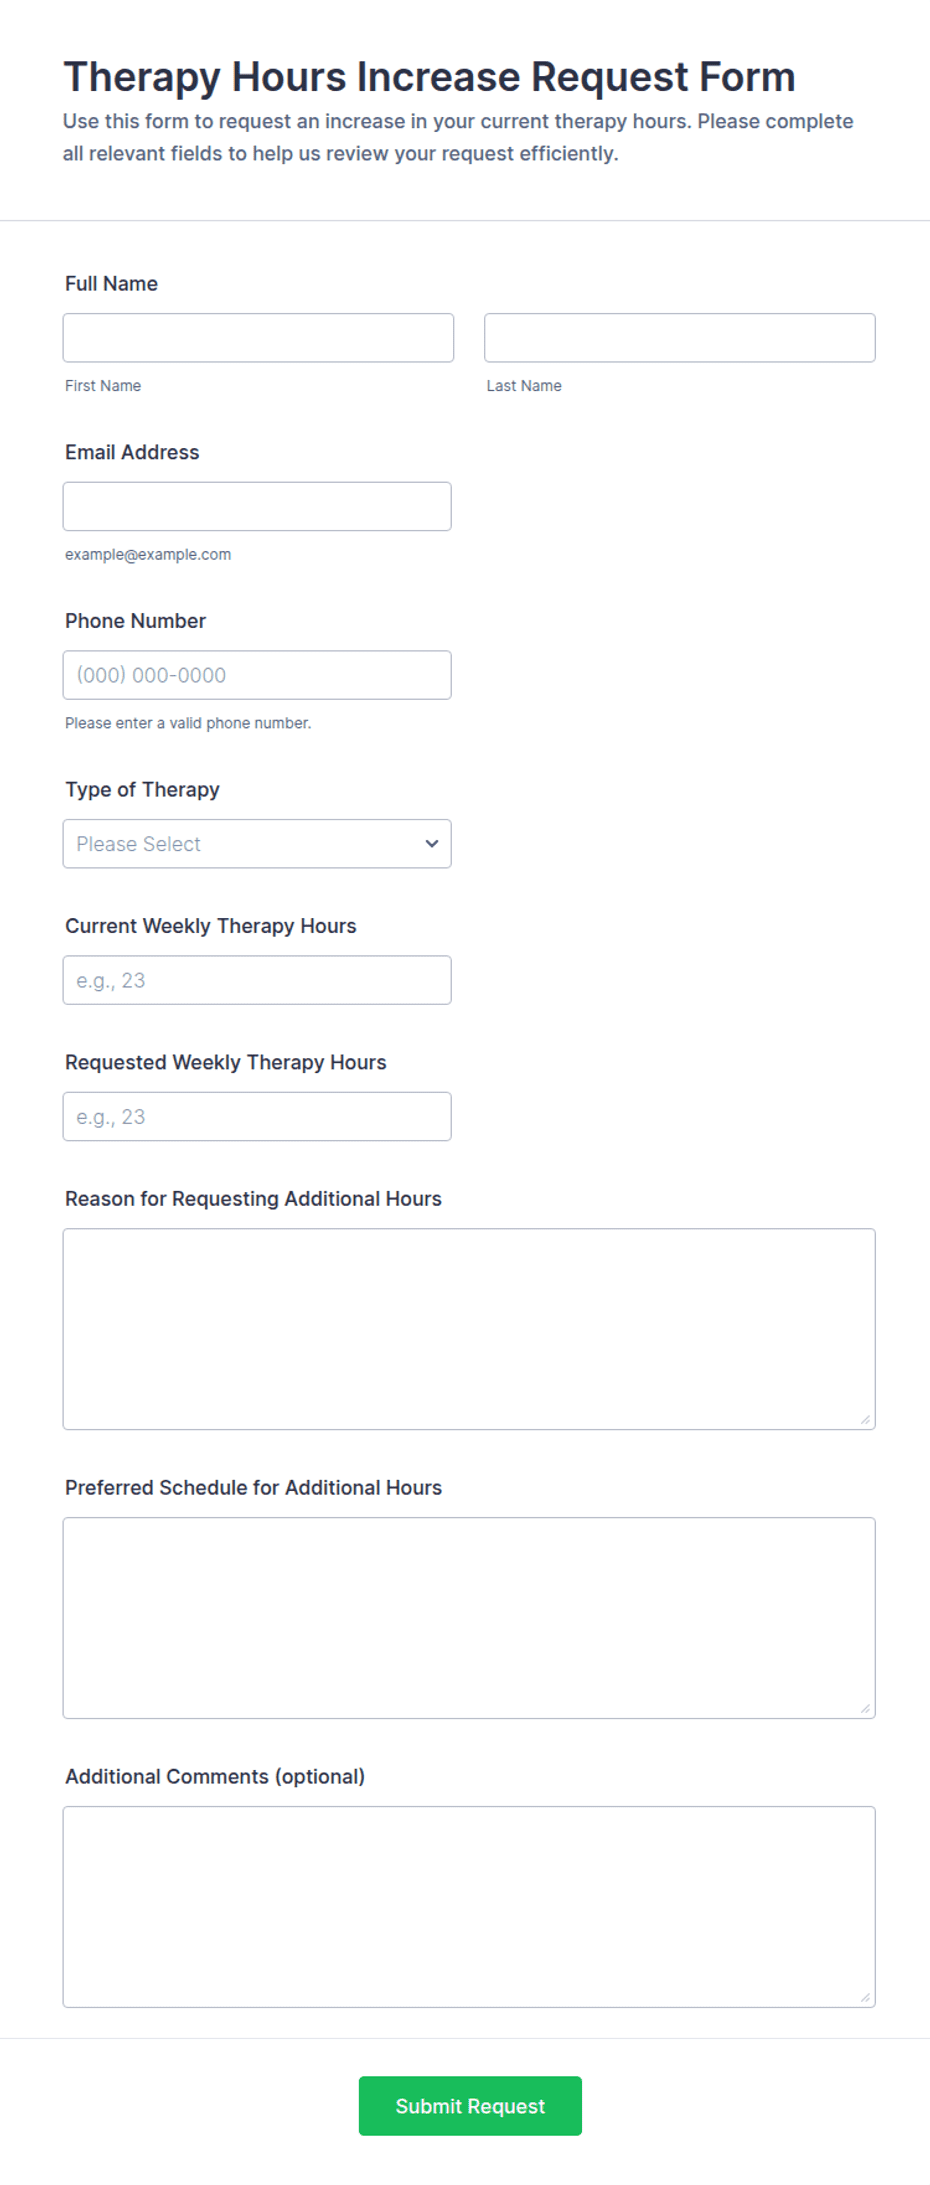Focus the Email Address field

point(257,507)
